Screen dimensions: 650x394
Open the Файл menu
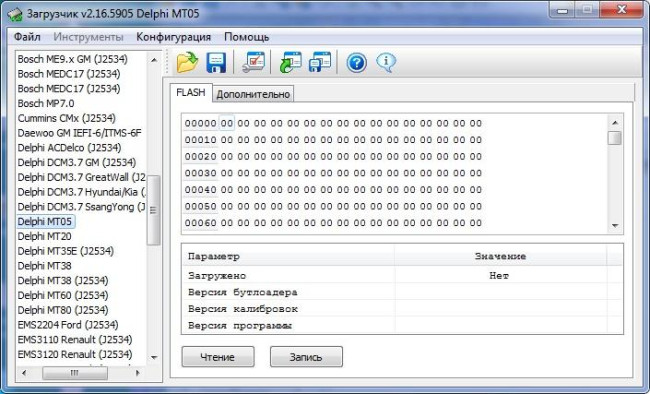tap(27, 37)
